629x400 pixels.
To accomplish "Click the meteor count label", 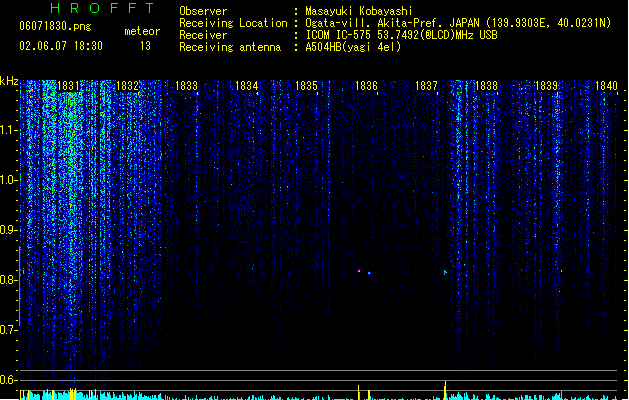I will pos(142,31).
